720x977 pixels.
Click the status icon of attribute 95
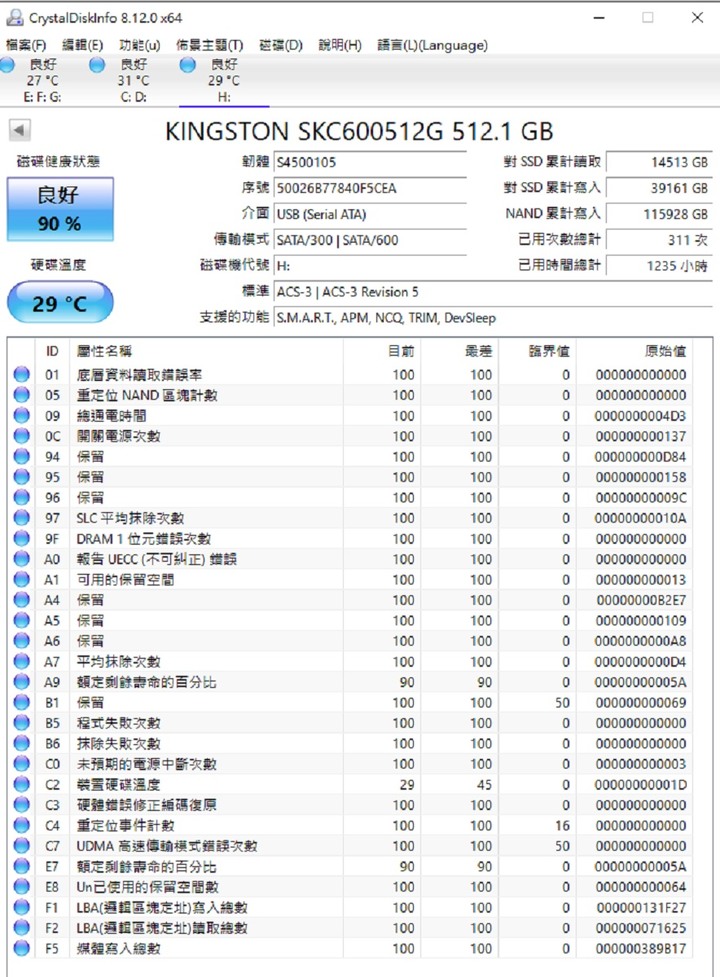coord(22,477)
